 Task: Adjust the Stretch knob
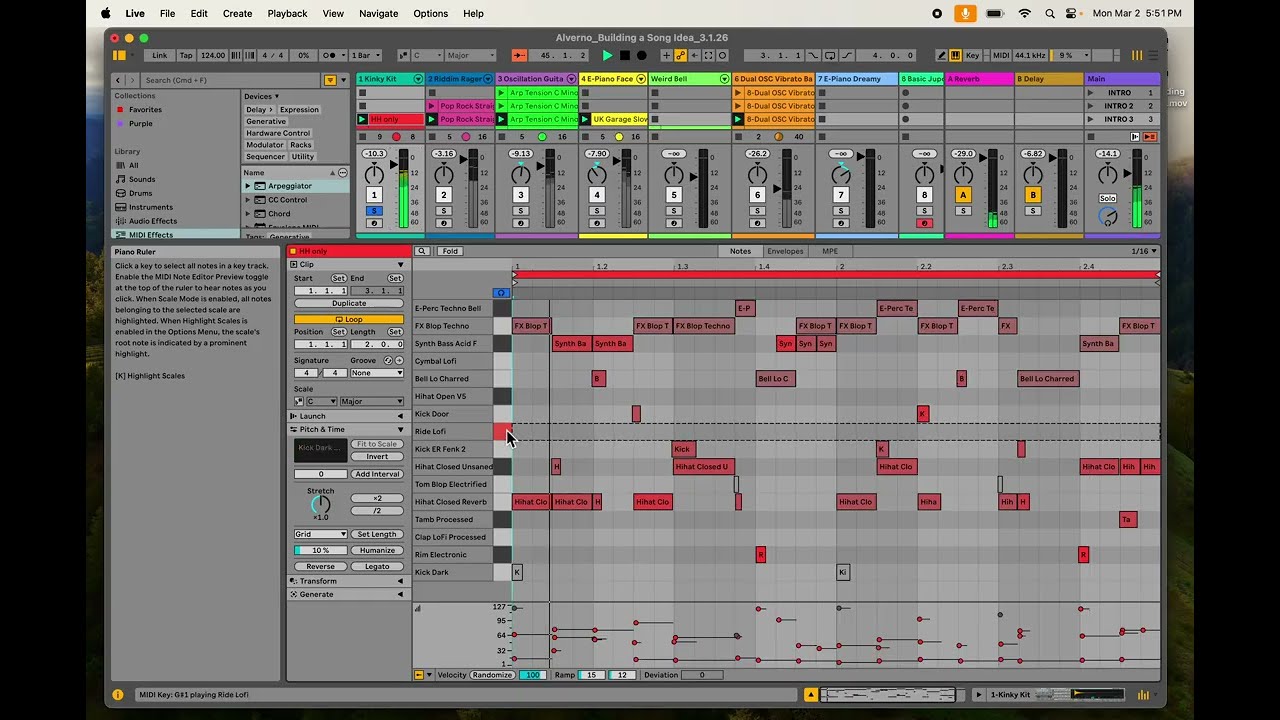pyautogui.click(x=320, y=505)
